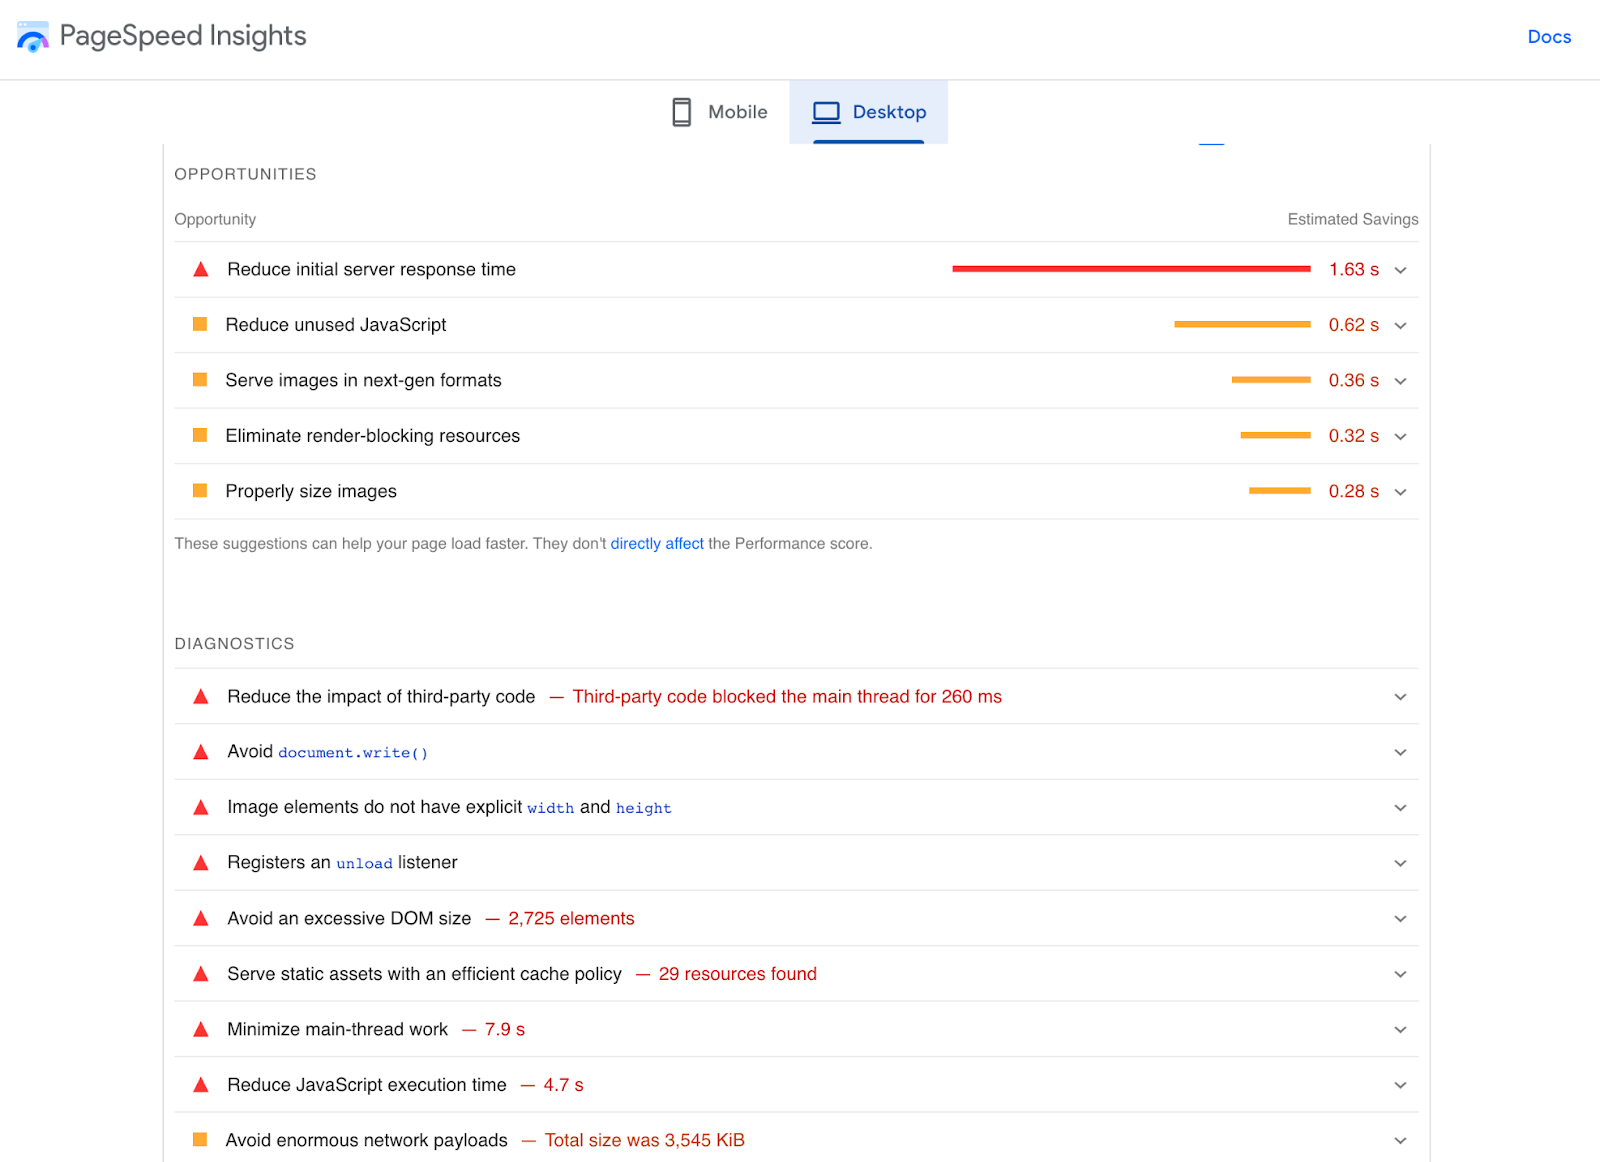This screenshot has width=1600, height=1162.
Task: Expand the Registers an unload listener chevron
Action: coord(1400,863)
